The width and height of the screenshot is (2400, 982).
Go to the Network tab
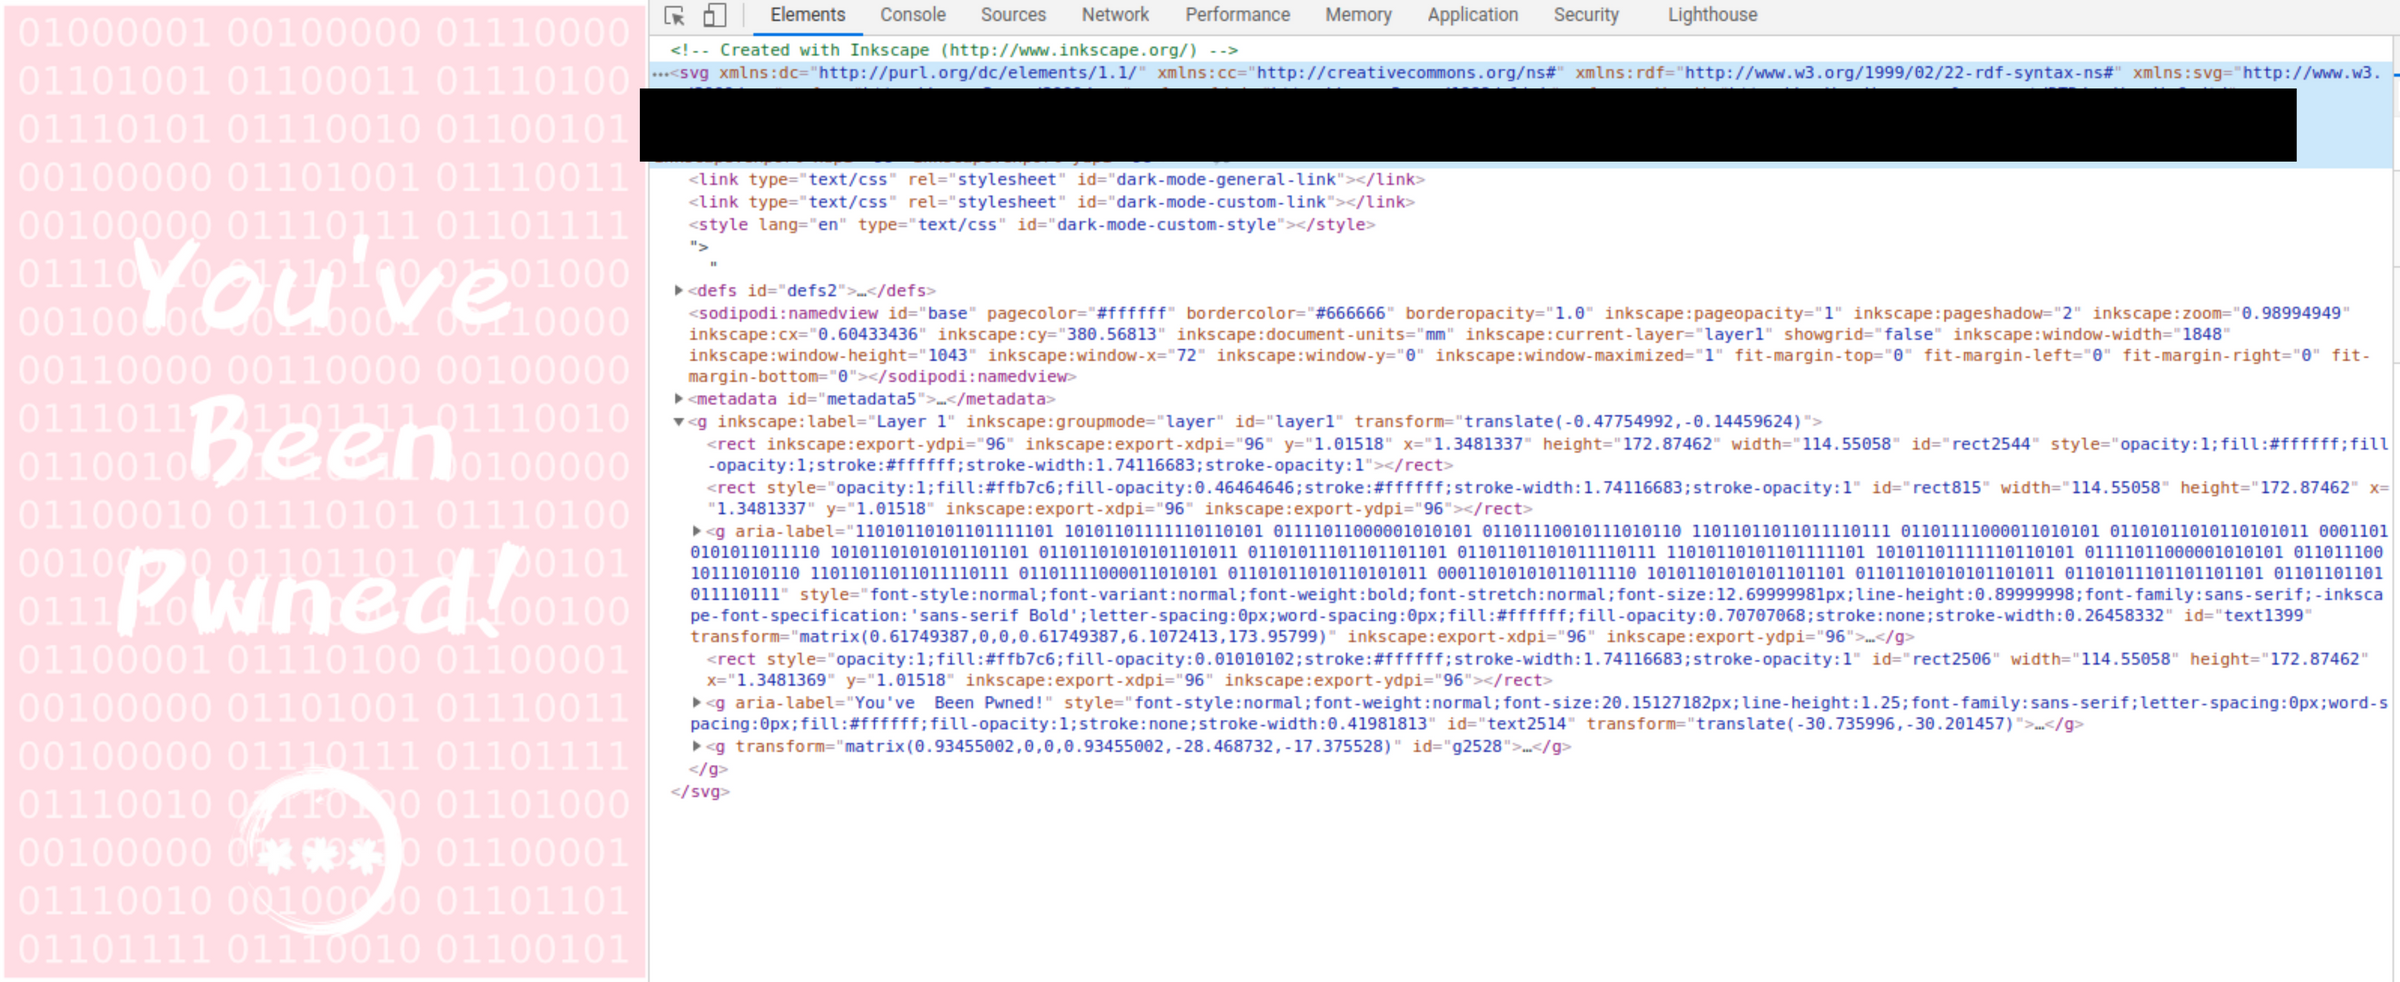[x=1115, y=15]
